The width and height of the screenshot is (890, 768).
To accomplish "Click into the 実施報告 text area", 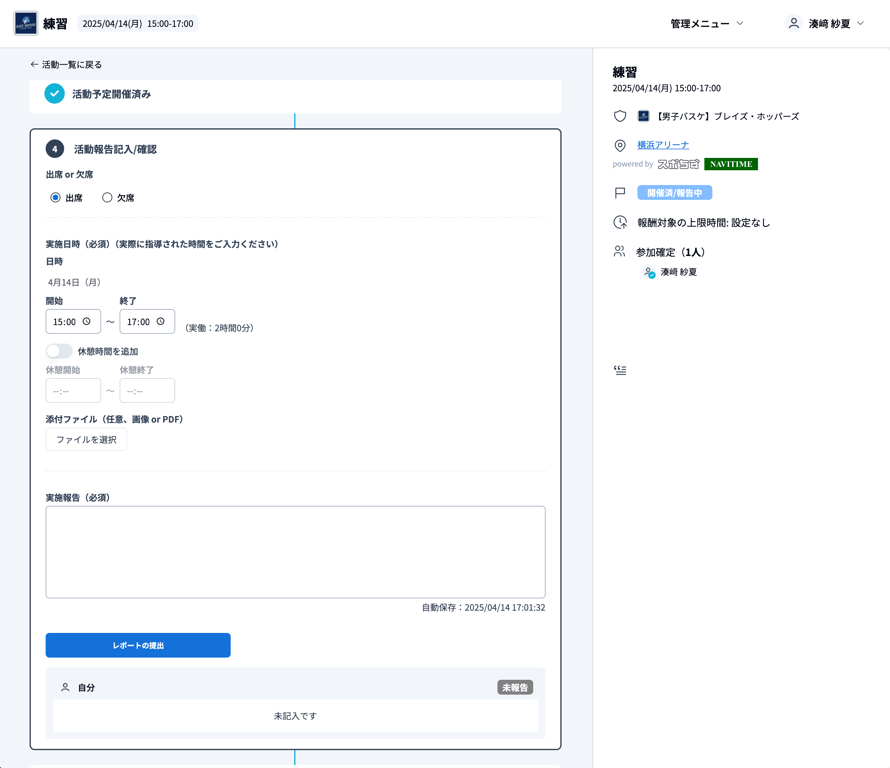I will point(295,552).
